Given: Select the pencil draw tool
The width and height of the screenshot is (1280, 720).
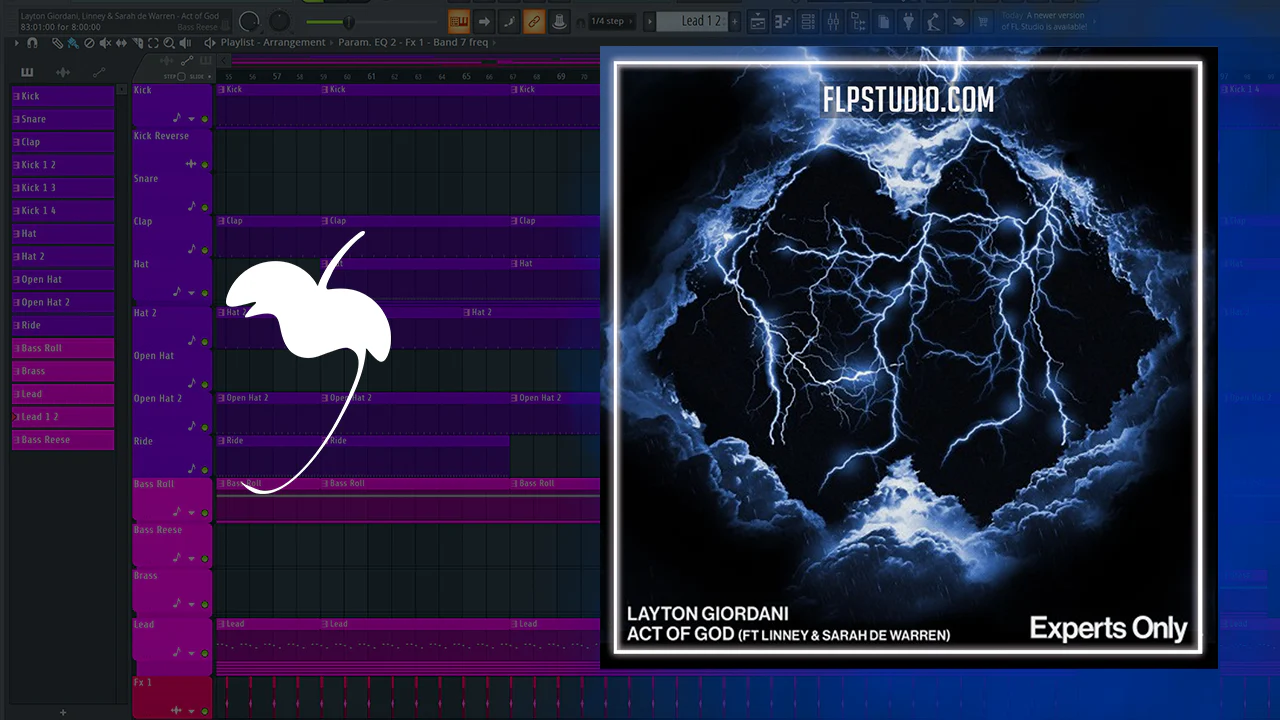Looking at the screenshot, I should 57,43.
